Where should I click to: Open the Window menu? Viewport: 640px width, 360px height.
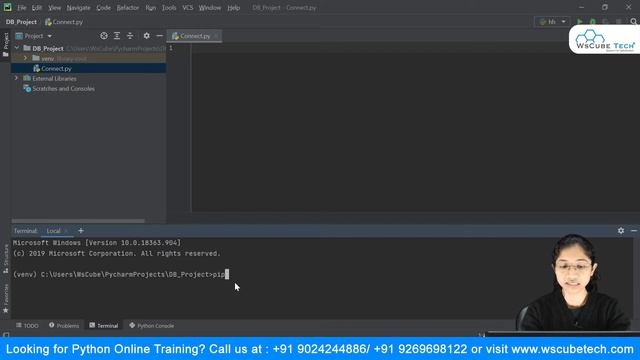[210, 8]
